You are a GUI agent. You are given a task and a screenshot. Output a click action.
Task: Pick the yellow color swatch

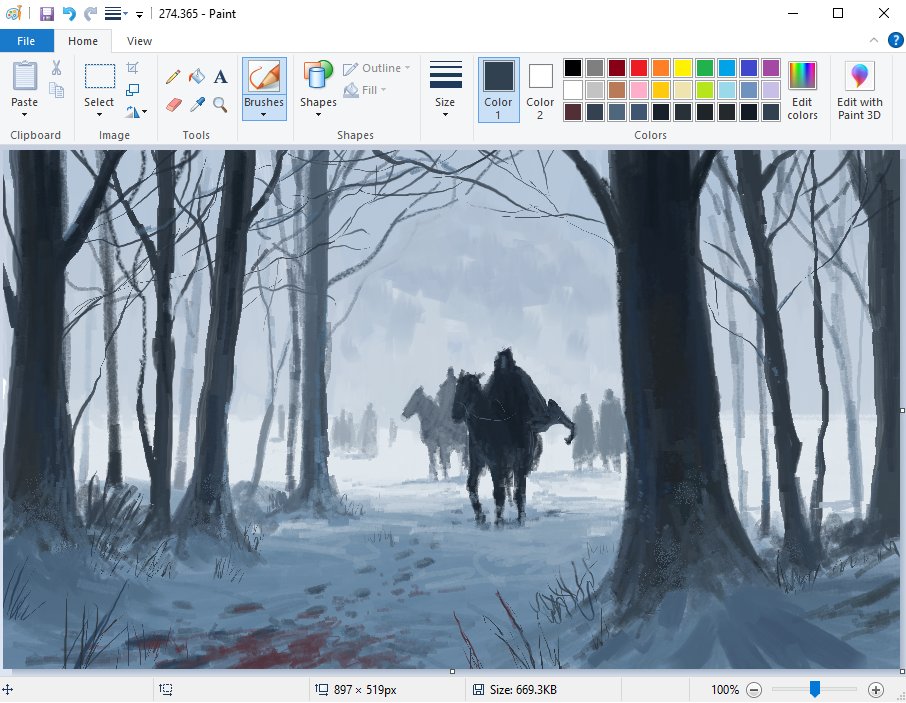682,68
